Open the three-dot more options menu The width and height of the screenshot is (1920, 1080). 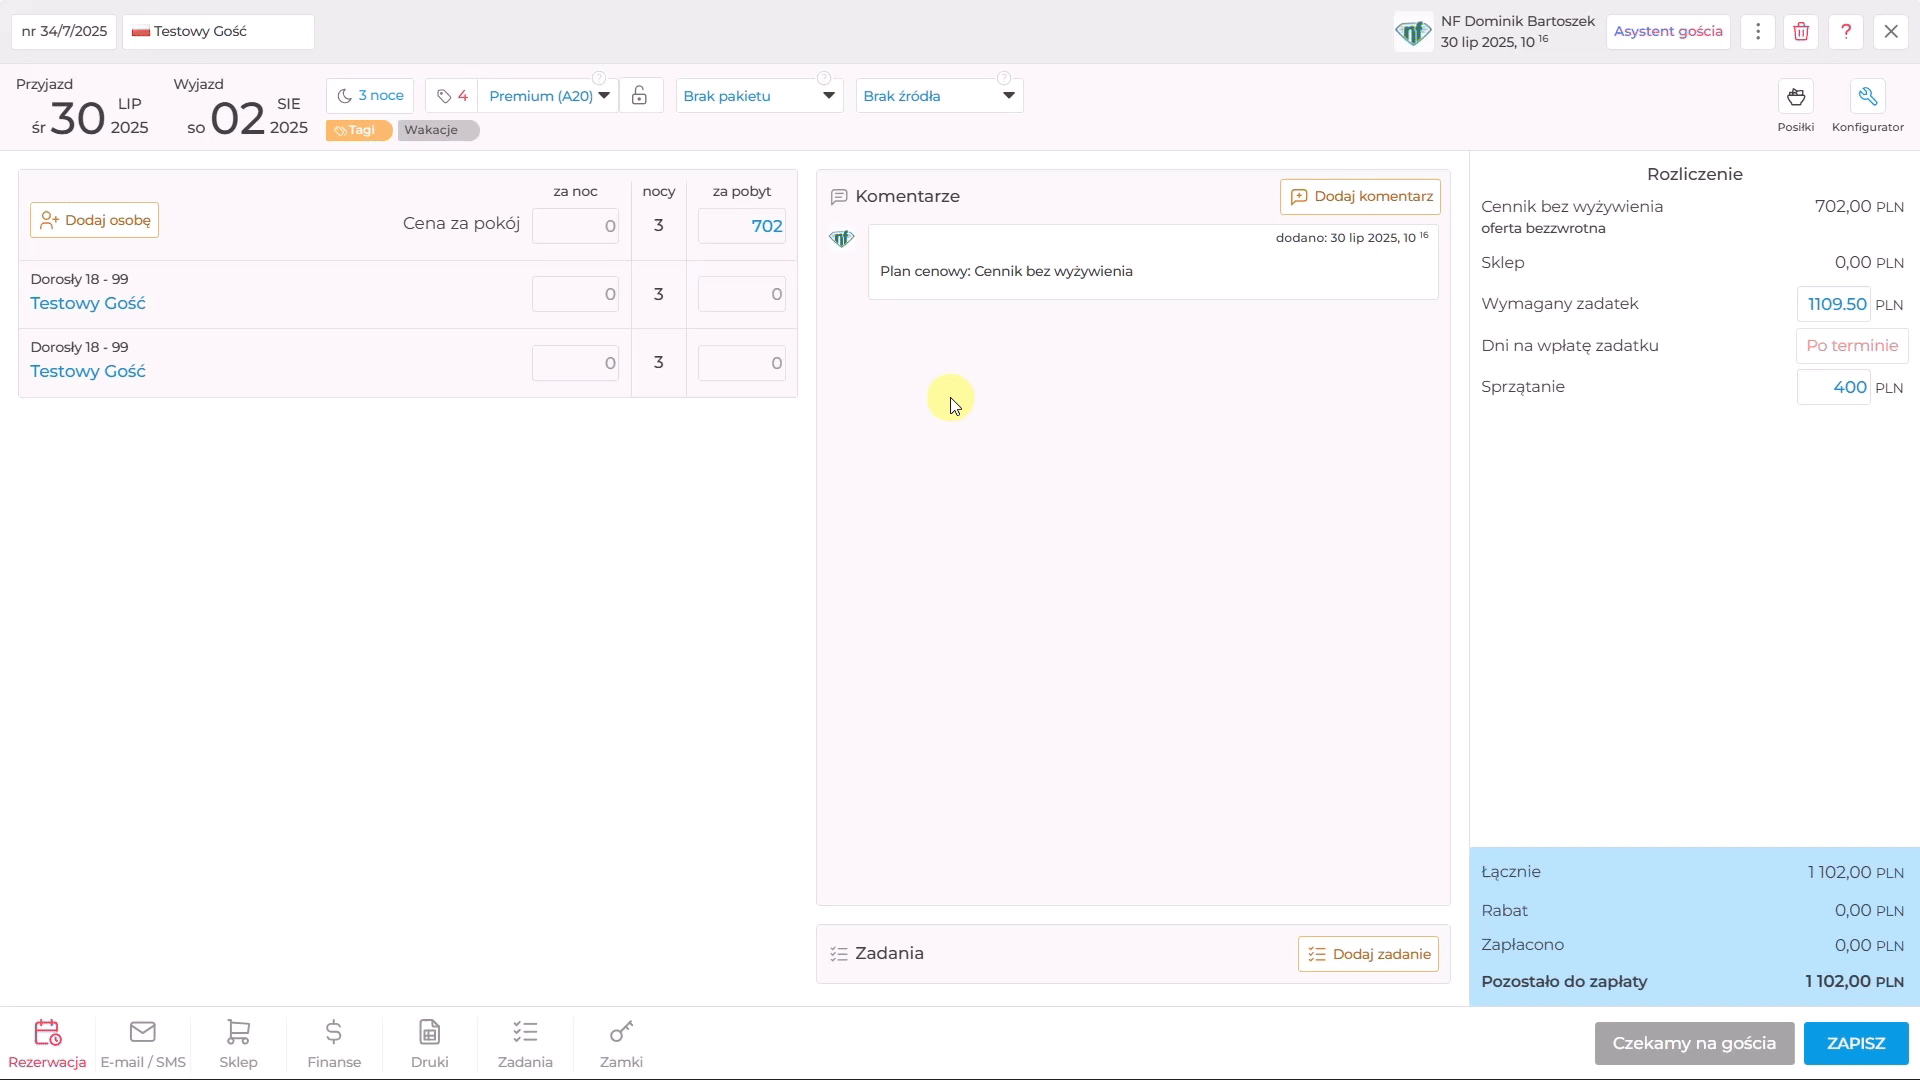point(1757,31)
